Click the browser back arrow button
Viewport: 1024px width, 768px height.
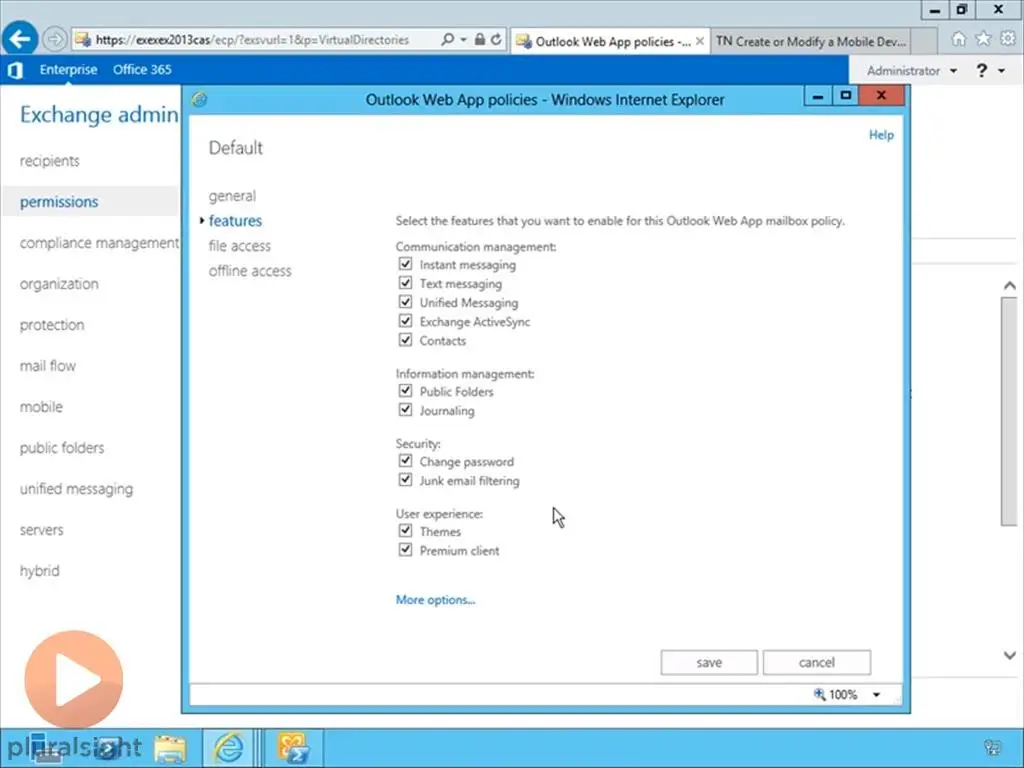point(20,39)
